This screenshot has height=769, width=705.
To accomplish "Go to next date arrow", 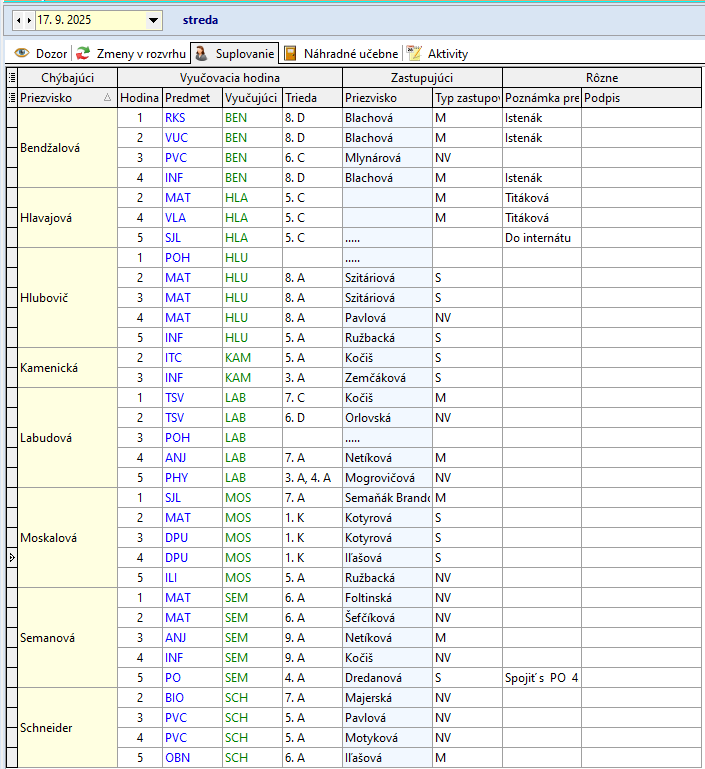I will tap(29, 20).
